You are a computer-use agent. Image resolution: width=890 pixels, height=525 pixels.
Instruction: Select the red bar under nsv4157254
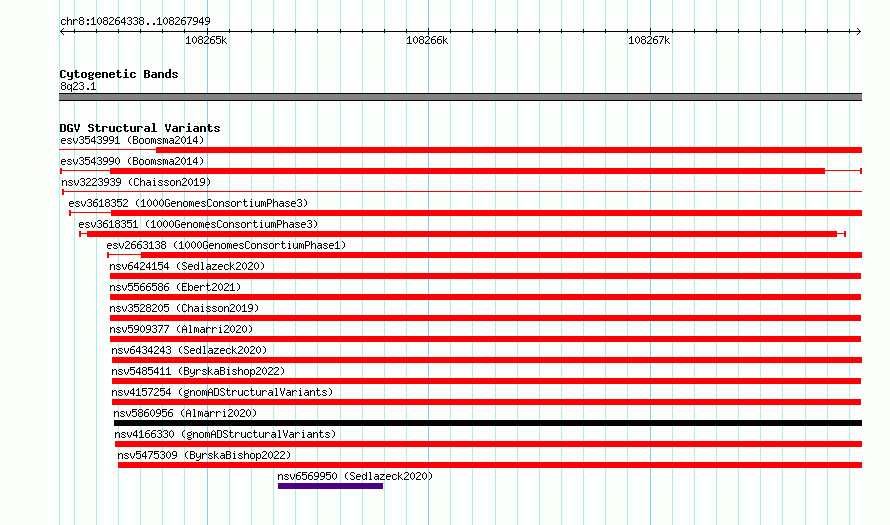click(486, 402)
